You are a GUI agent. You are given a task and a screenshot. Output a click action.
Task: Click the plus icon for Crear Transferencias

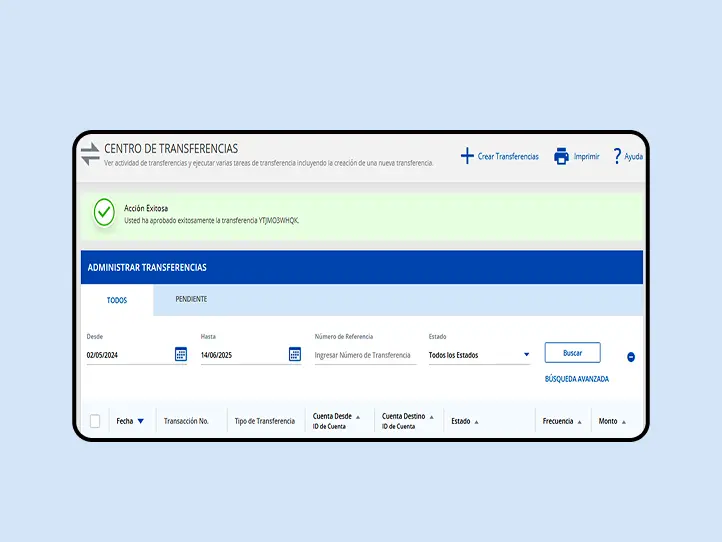[x=467, y=156]
